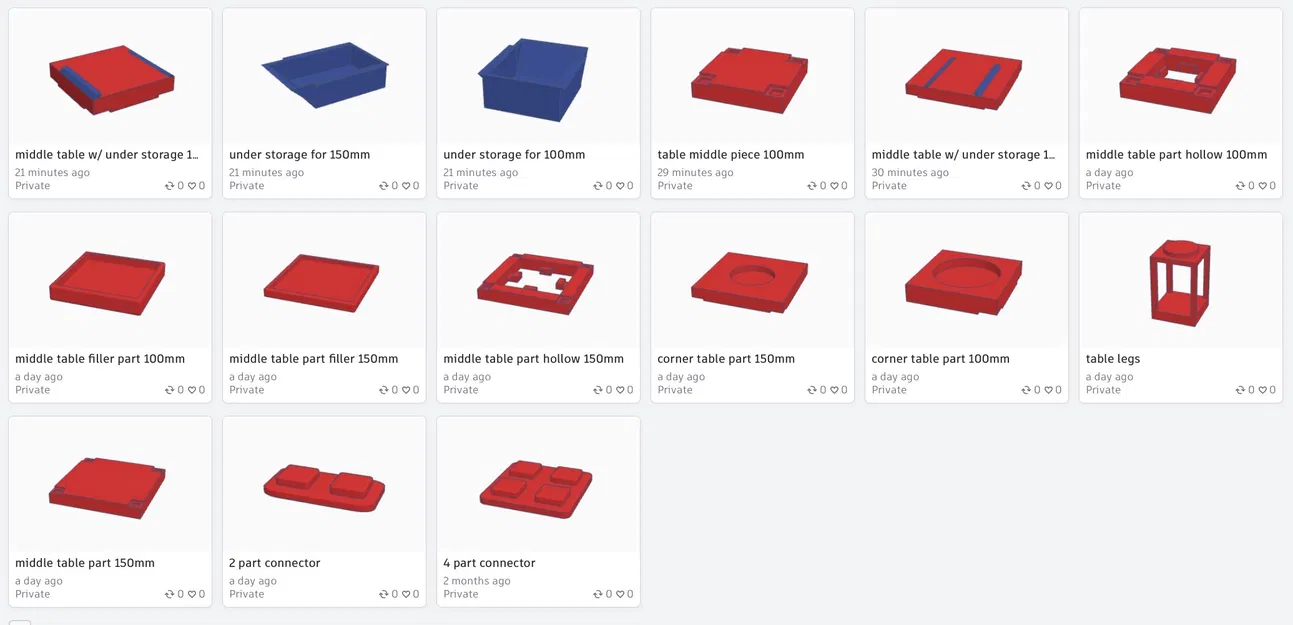Click remix icon on middle table filler part 100mm
This screenshot has width=1293, height=625.
pyautogui.click(x=170, y=390)
